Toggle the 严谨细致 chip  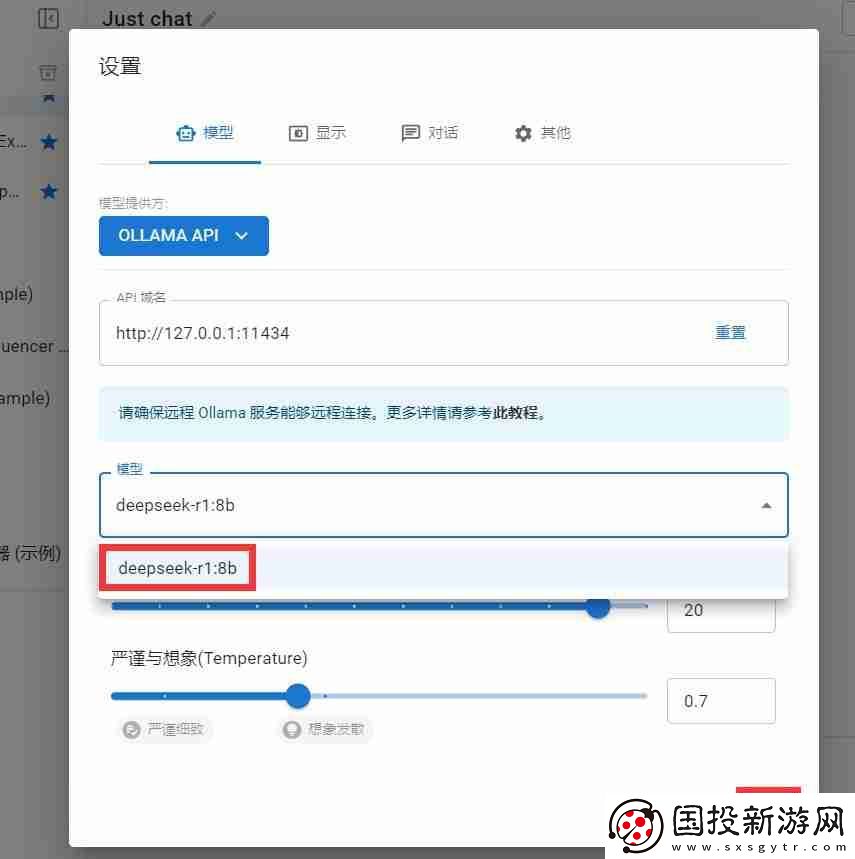point(164,729)
